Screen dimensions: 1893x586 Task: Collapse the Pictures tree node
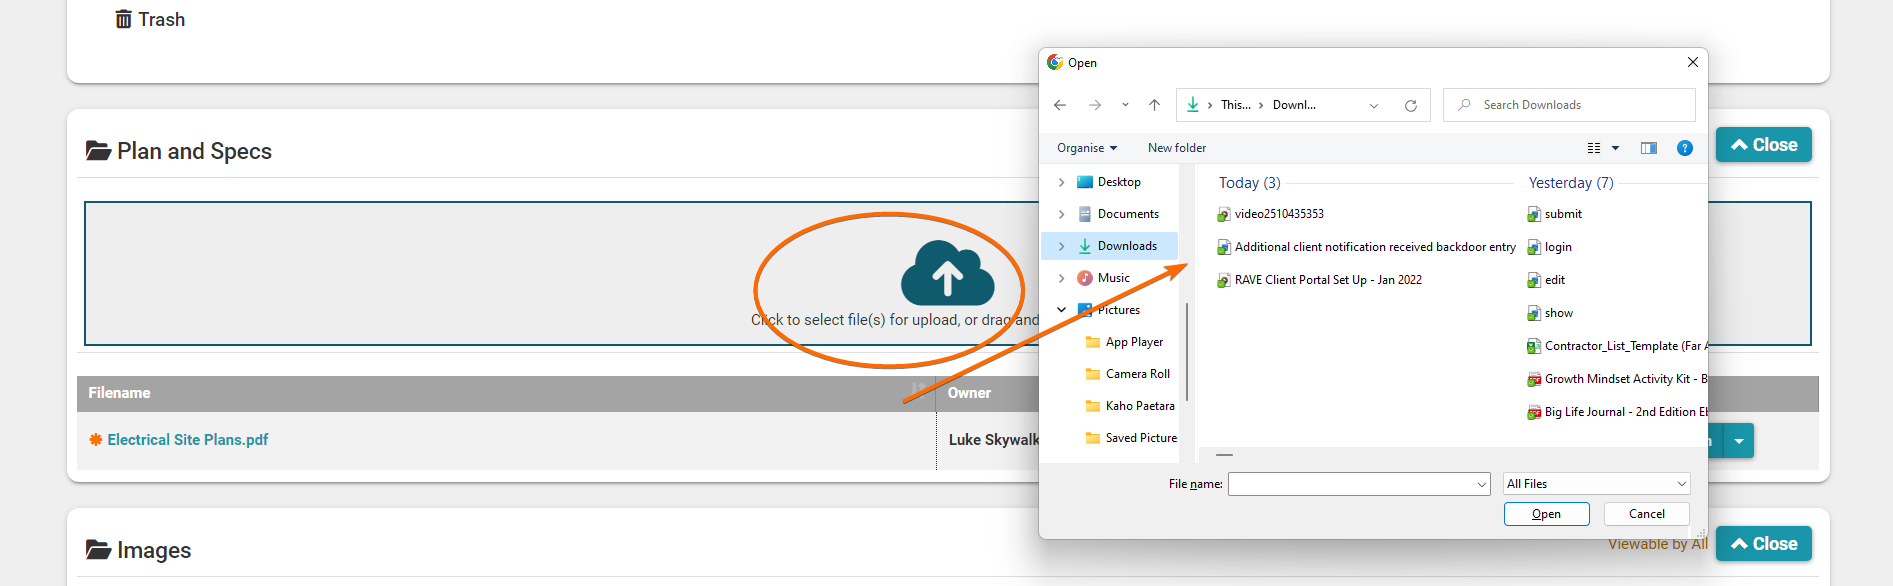(1061, 310)
